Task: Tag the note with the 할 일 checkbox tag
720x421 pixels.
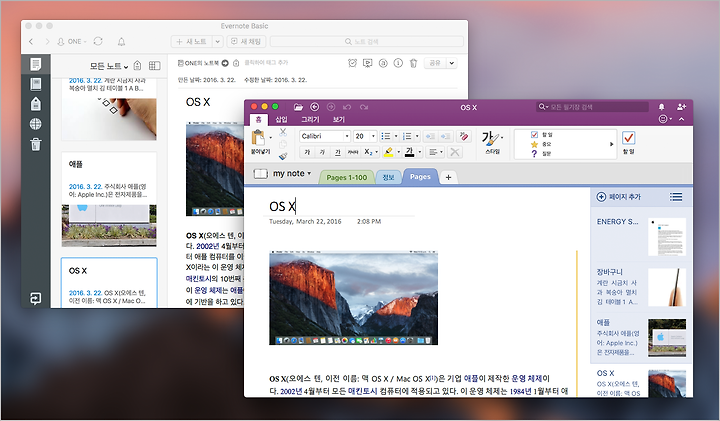Action: pos(541,135)
